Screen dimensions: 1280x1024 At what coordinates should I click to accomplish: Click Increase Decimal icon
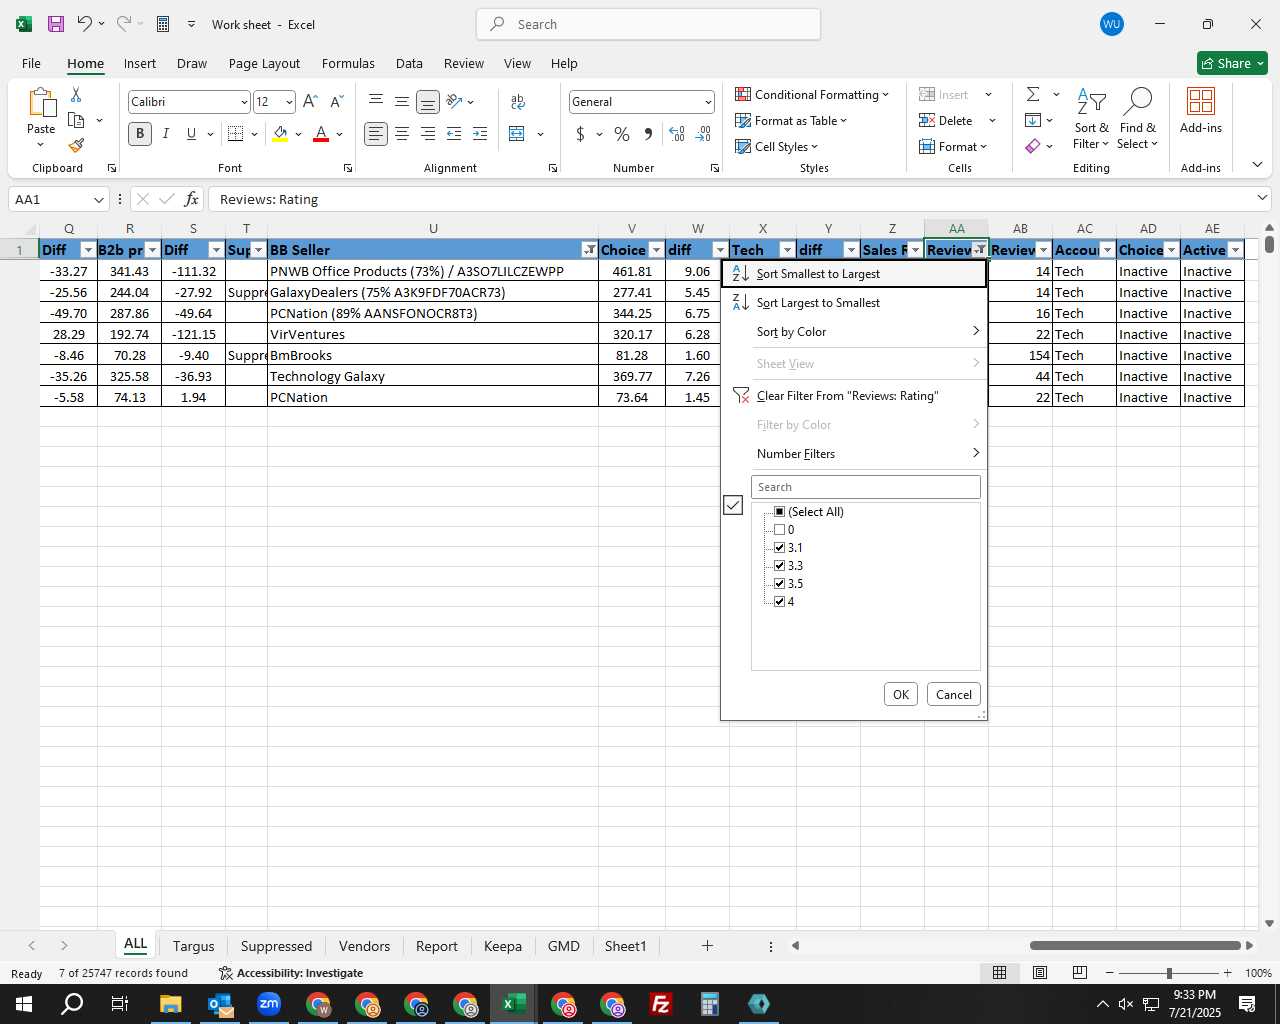point(677,133)
